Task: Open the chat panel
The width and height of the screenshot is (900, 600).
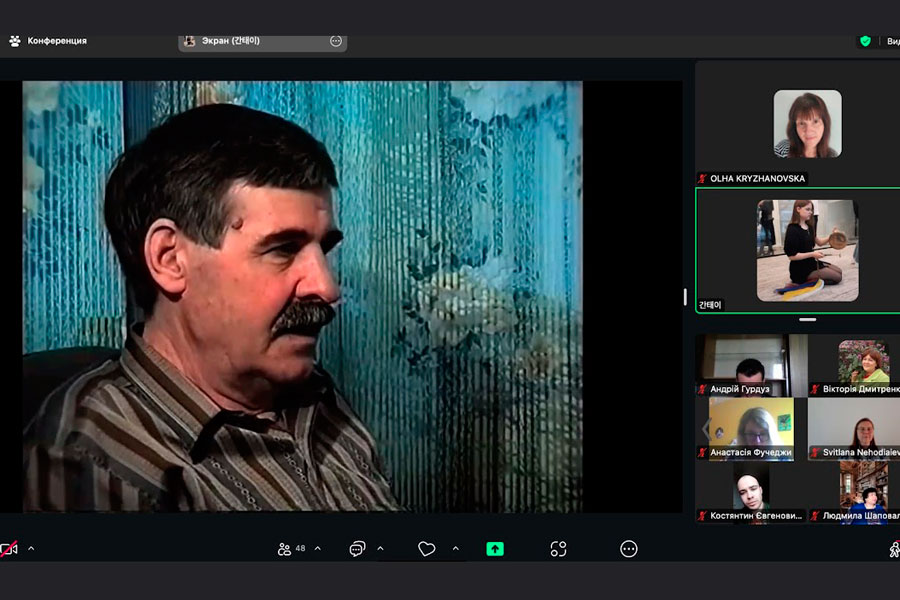Action: coord(357,549)
